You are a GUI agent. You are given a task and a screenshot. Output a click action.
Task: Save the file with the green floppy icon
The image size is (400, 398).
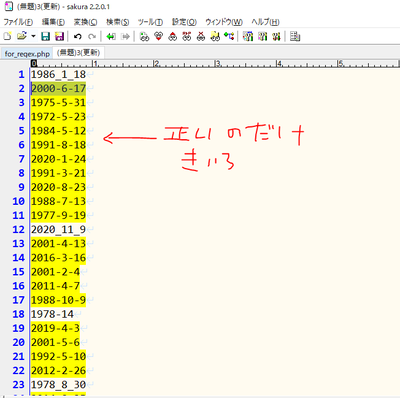tap(45, 36)
